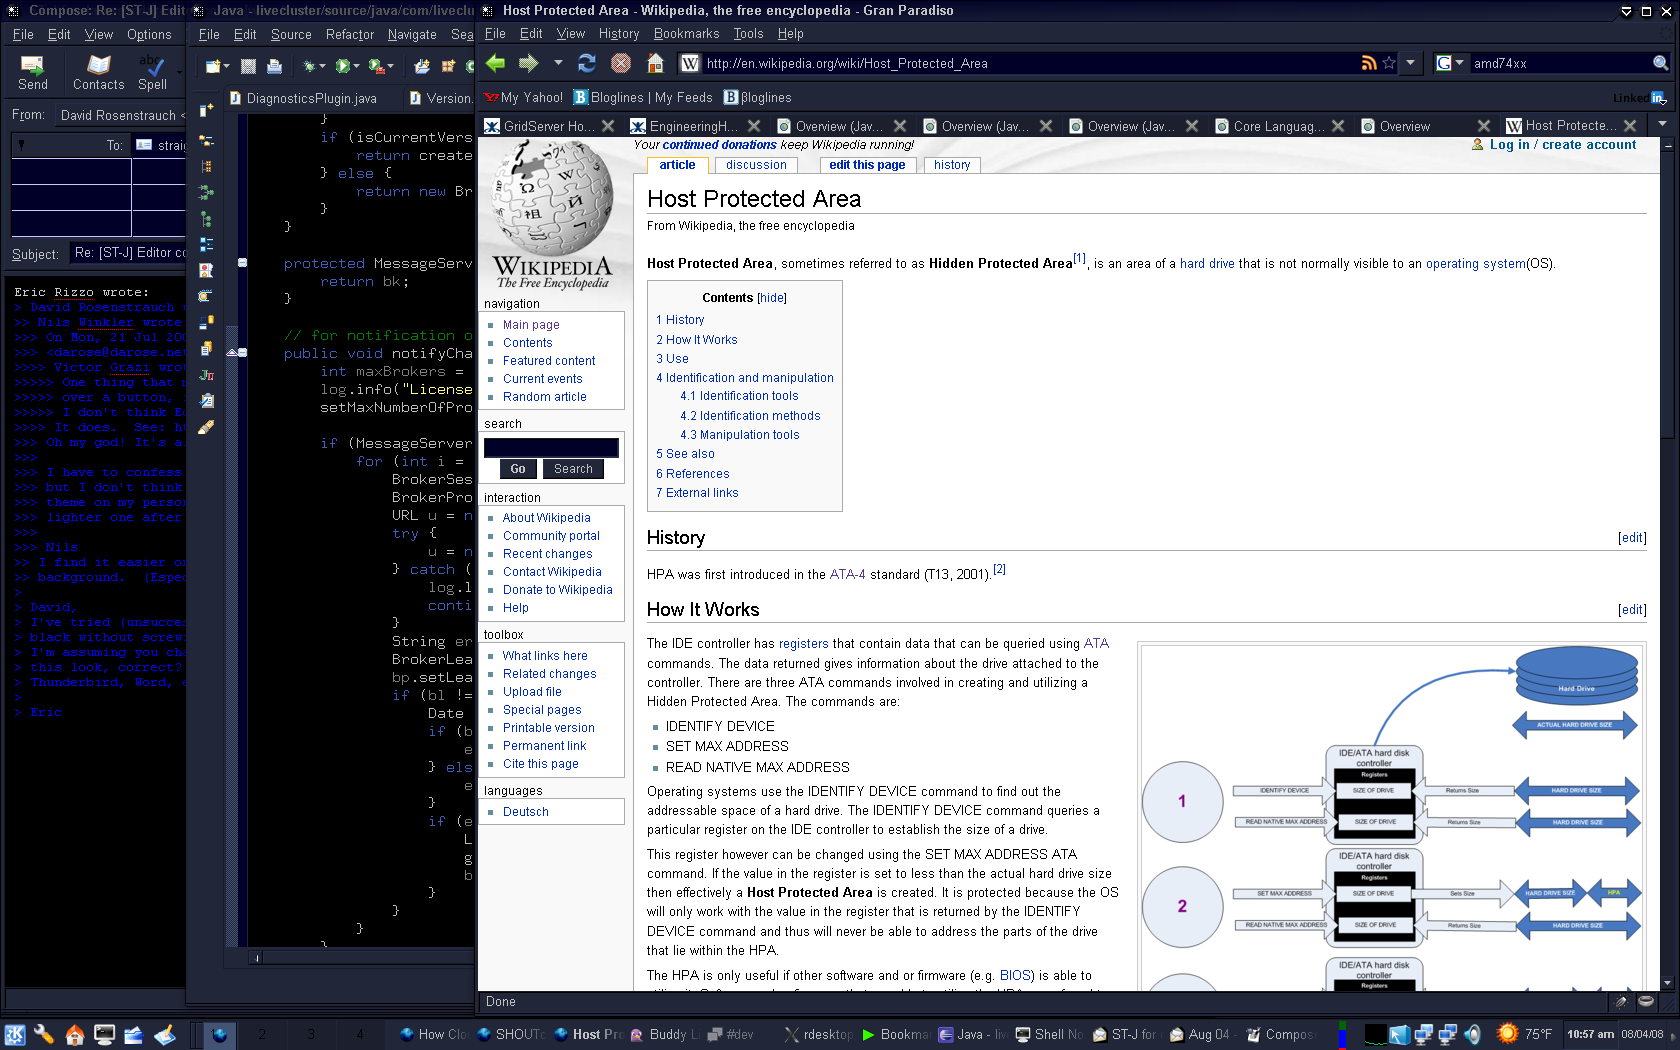Switch to the discussion tab on Wikipedia
Viewport: 1680px width, 1050px height.
point(756,165)
